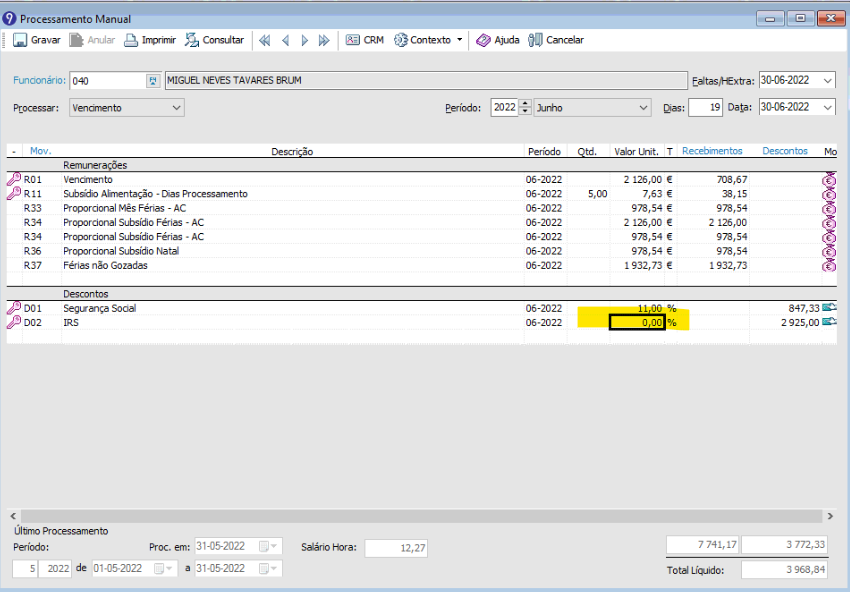Click the Gravar save icon
Image resolution: width=850 pixels, height=592 pixels.
tap(20, 40)
